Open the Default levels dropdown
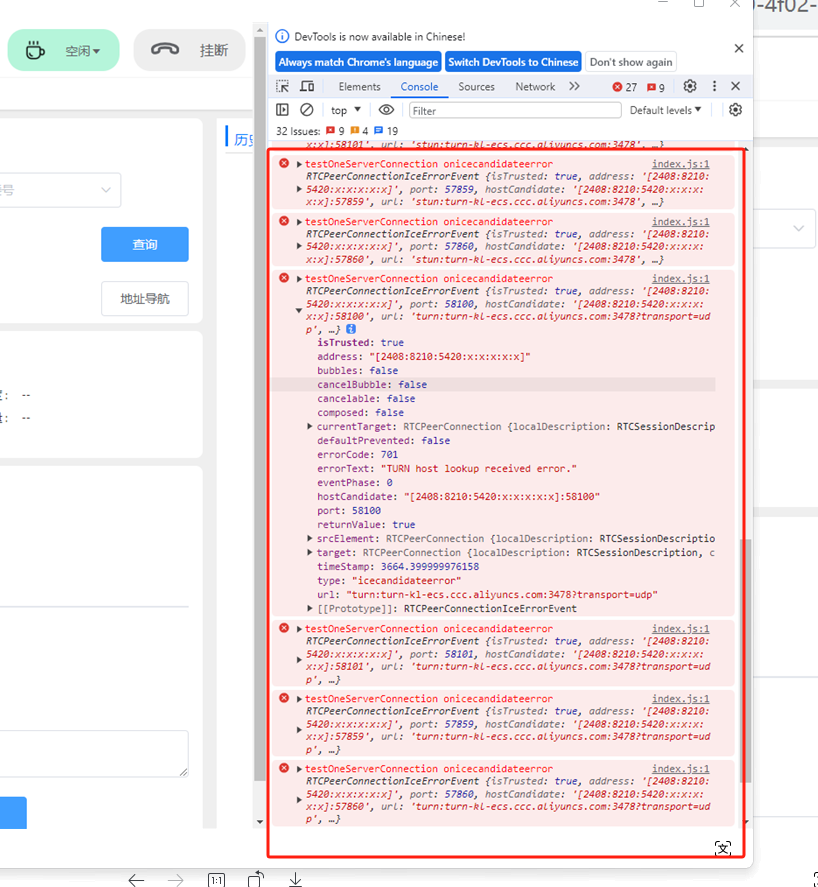Viewport: 818px width, 887px height. point(665,110)
